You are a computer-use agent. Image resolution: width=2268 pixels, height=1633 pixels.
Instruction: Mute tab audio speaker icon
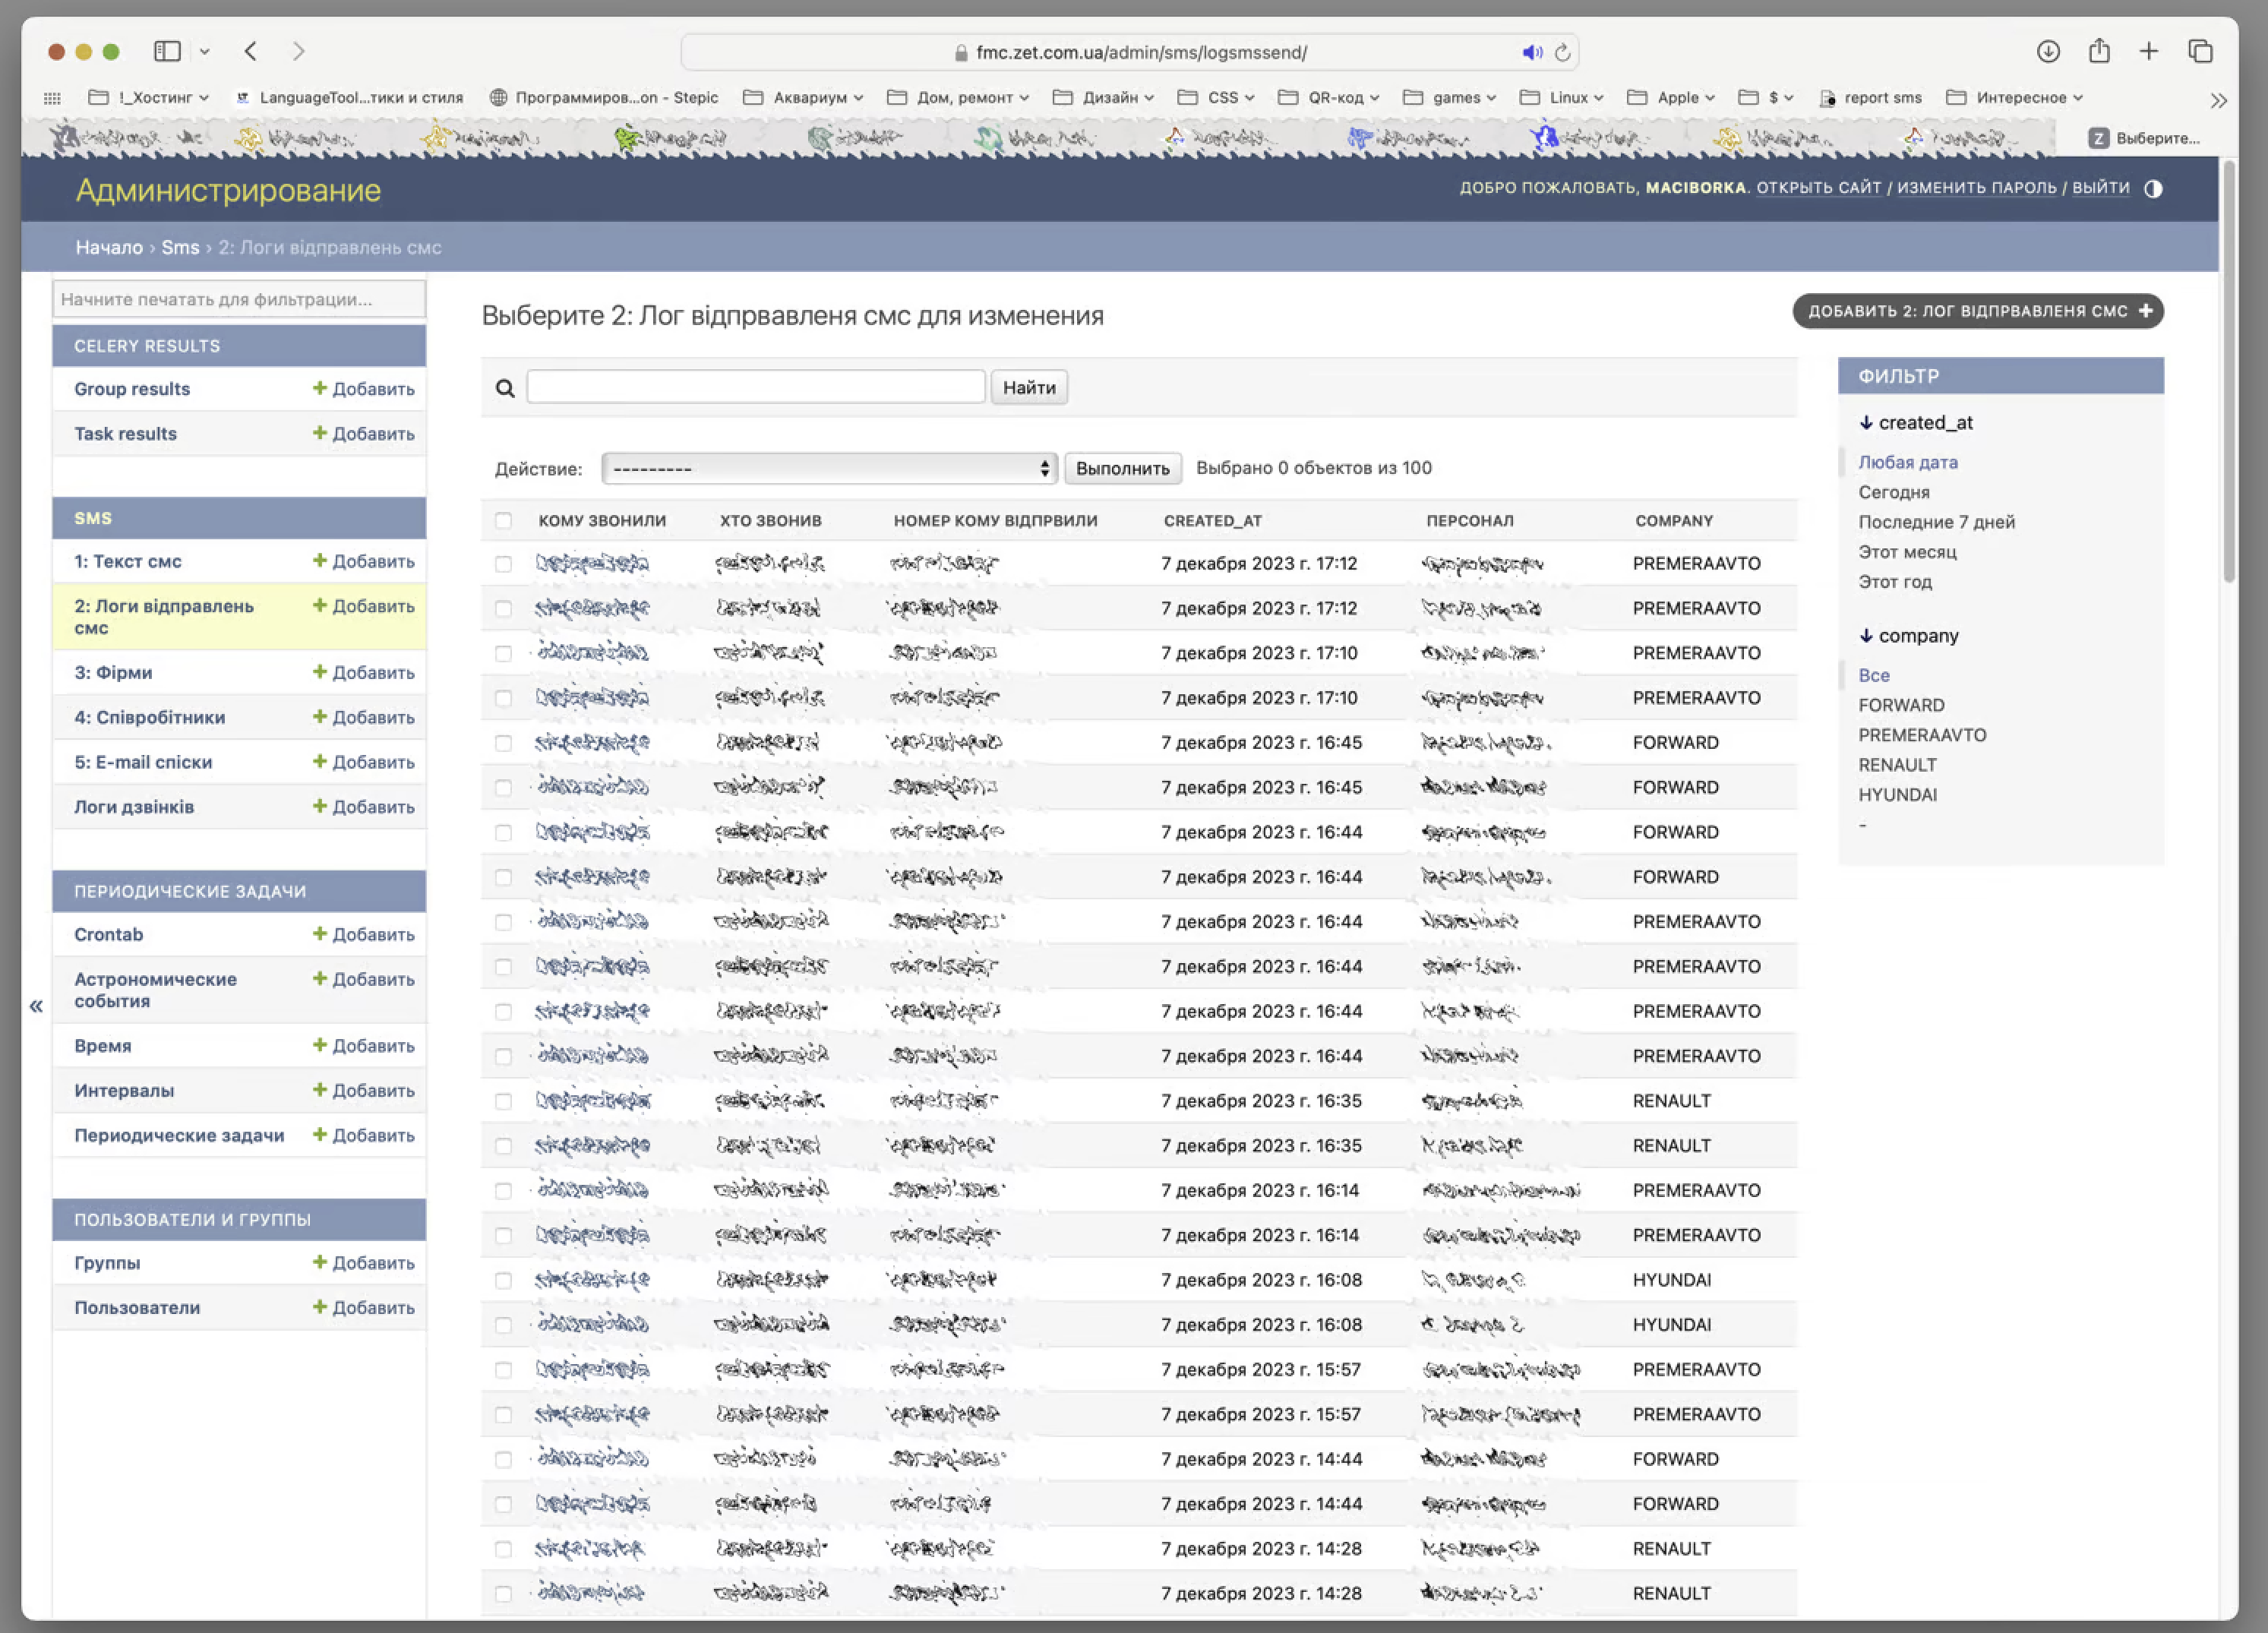point(1531,52)
